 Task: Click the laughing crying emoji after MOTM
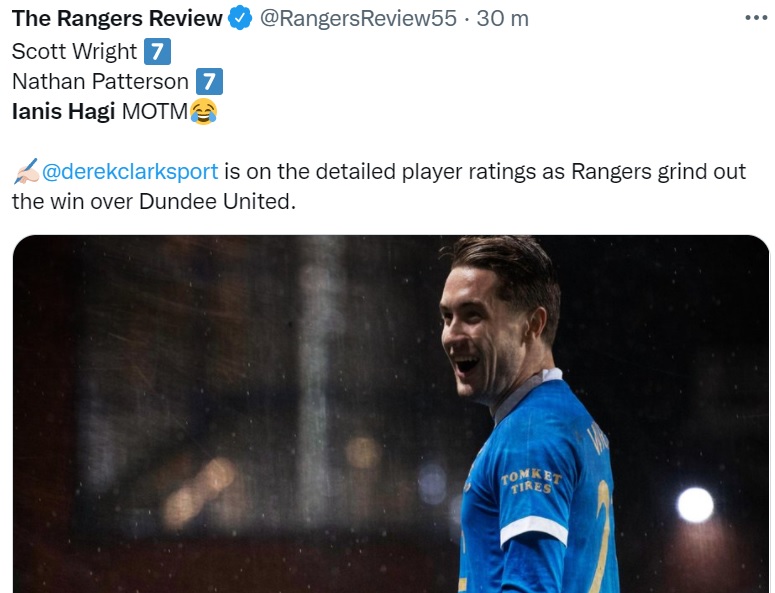[203, 111]
